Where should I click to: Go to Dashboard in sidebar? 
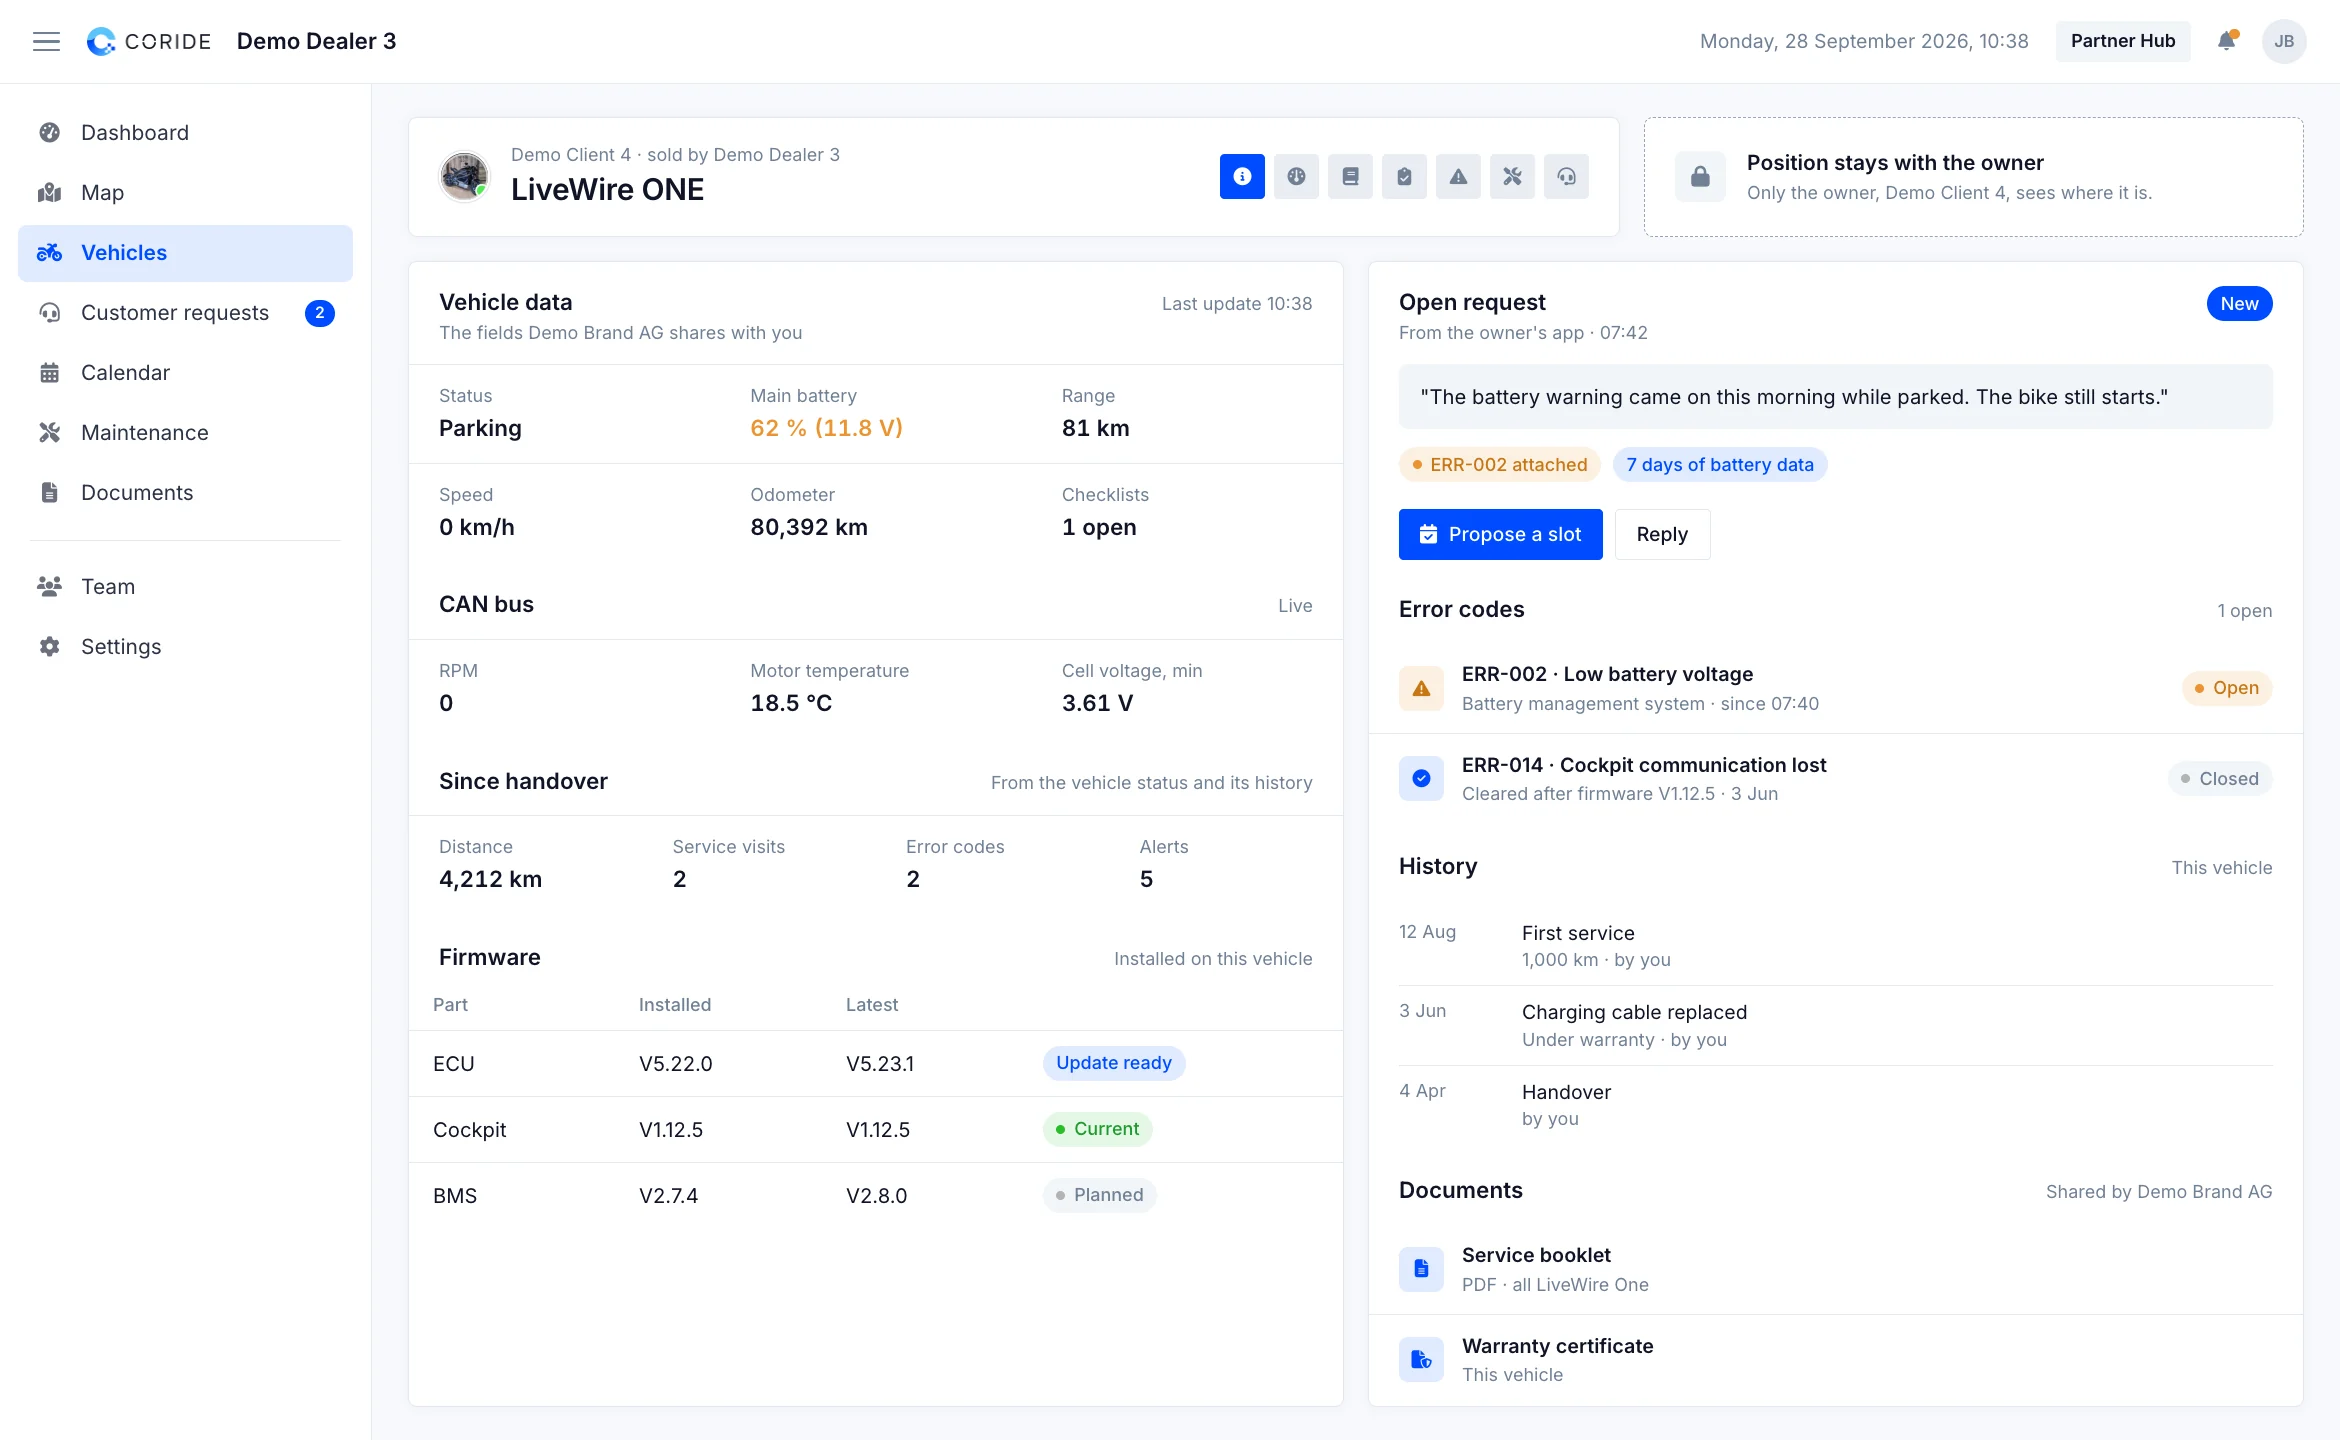point(185,133)
